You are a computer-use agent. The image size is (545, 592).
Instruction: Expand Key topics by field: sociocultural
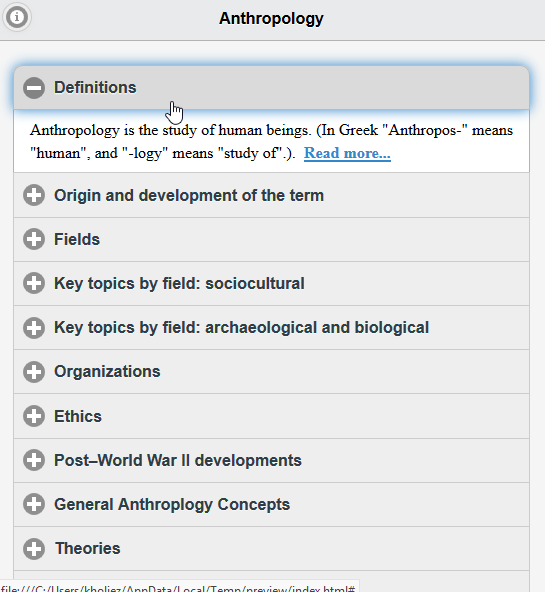271,284
